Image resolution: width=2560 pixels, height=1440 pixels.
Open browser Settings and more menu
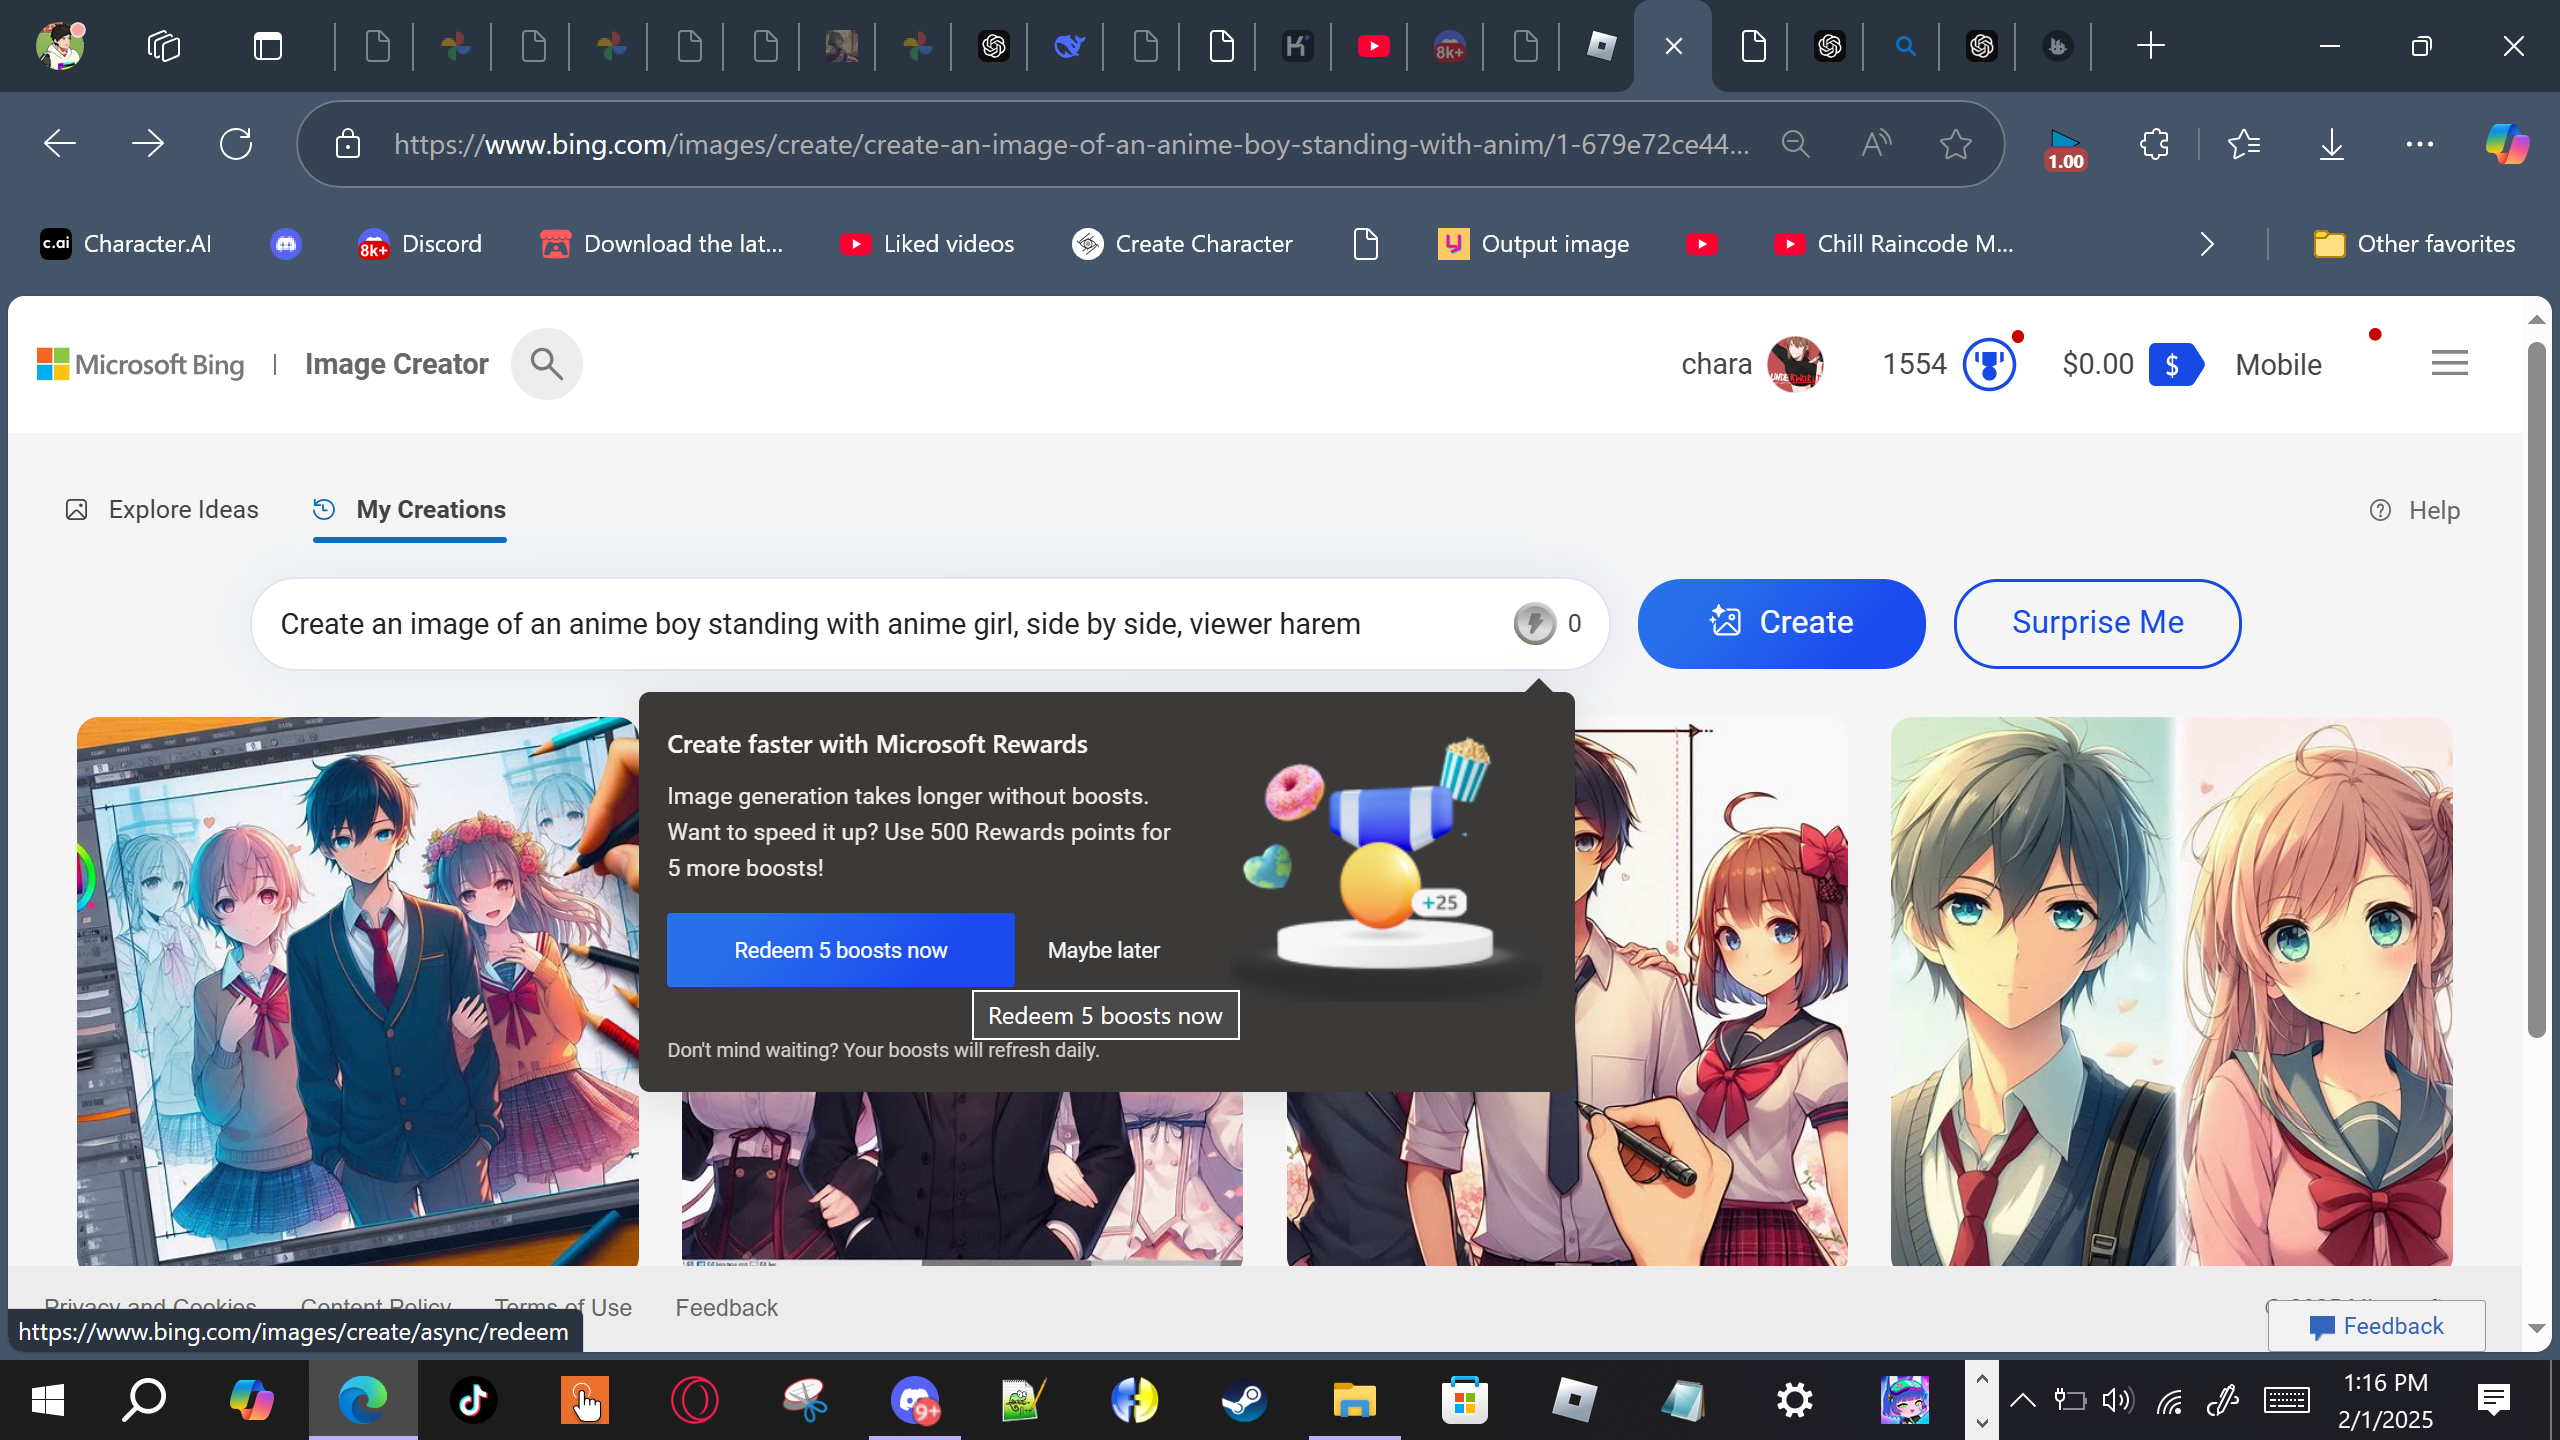[x=2419, y=144]
